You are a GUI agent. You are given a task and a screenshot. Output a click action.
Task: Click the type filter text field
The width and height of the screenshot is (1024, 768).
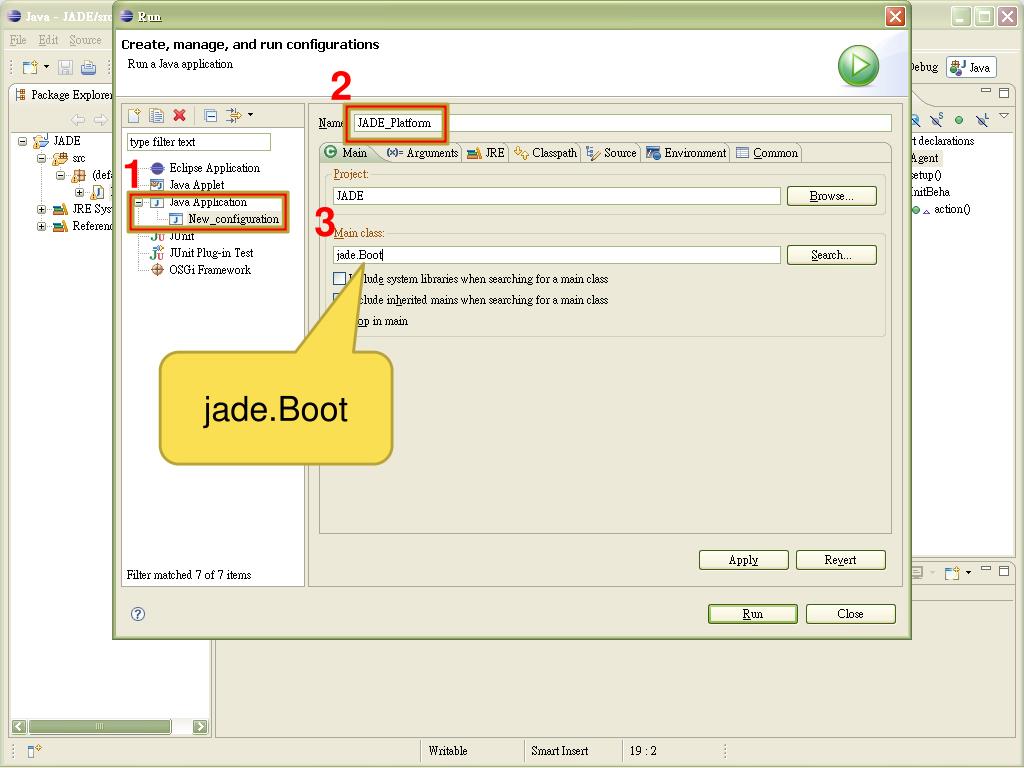(x=199, y=142)
